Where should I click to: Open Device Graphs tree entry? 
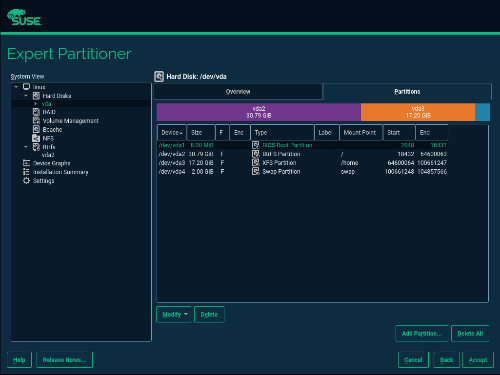(x=51, y=163)
